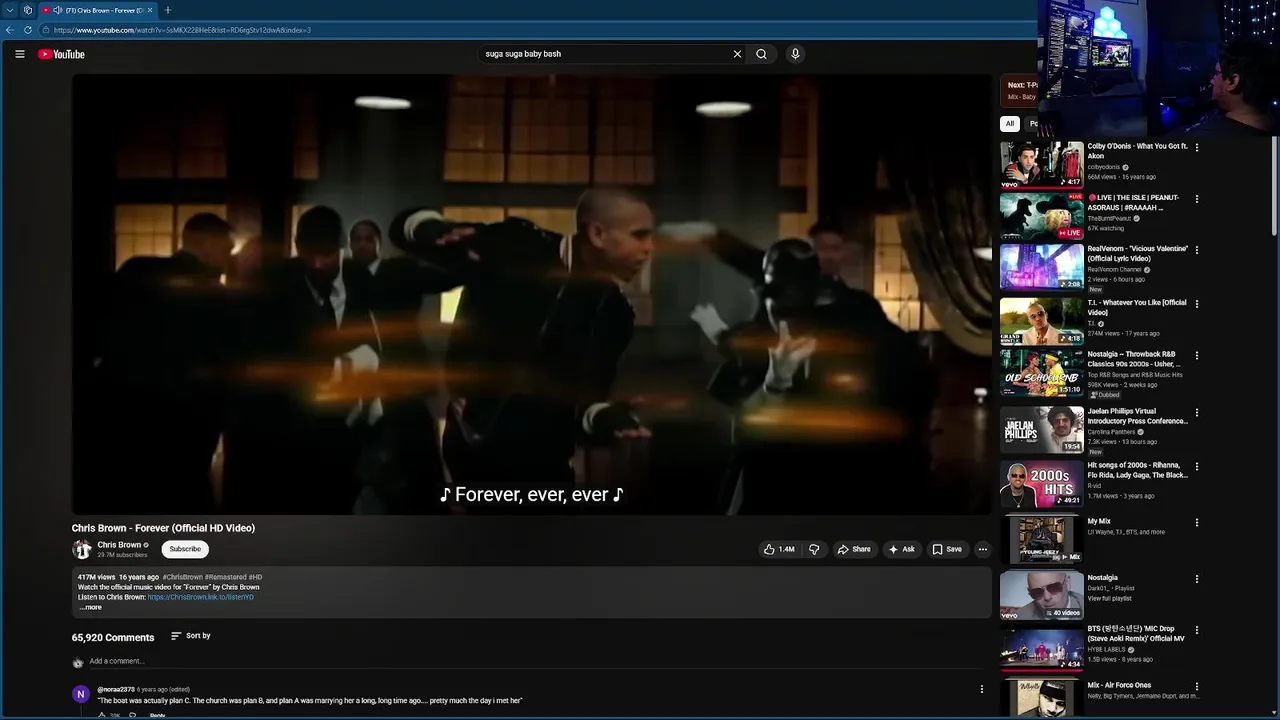Open menu for Mix Air Force Ones

point(1197,687)
